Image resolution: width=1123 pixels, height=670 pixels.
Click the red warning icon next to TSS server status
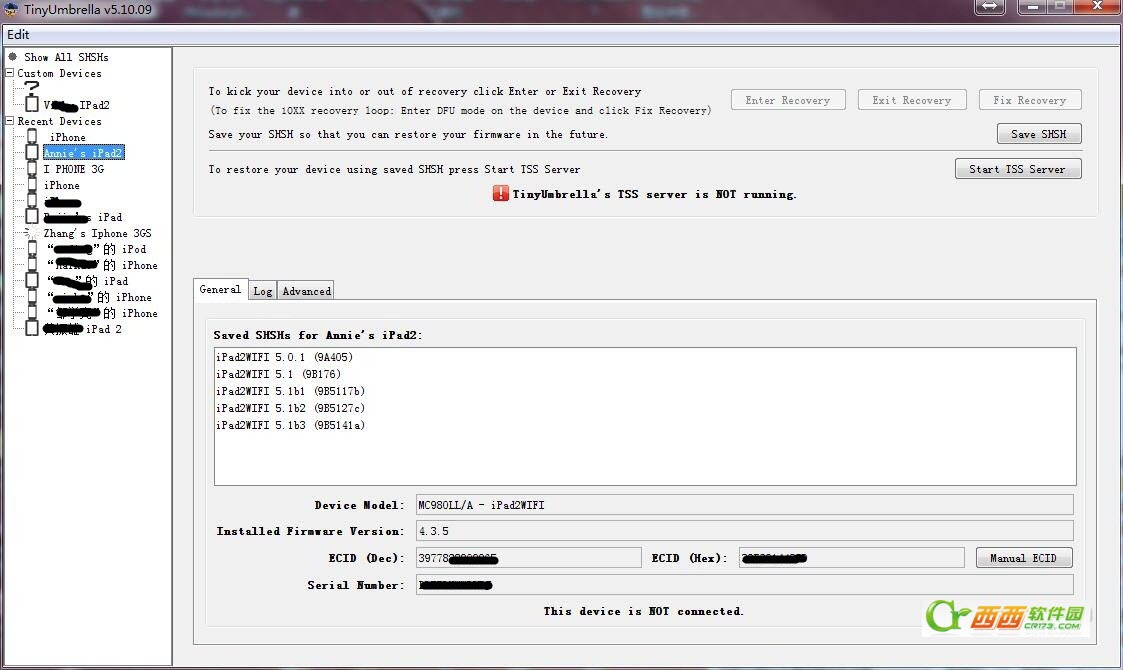pos(501,193)
